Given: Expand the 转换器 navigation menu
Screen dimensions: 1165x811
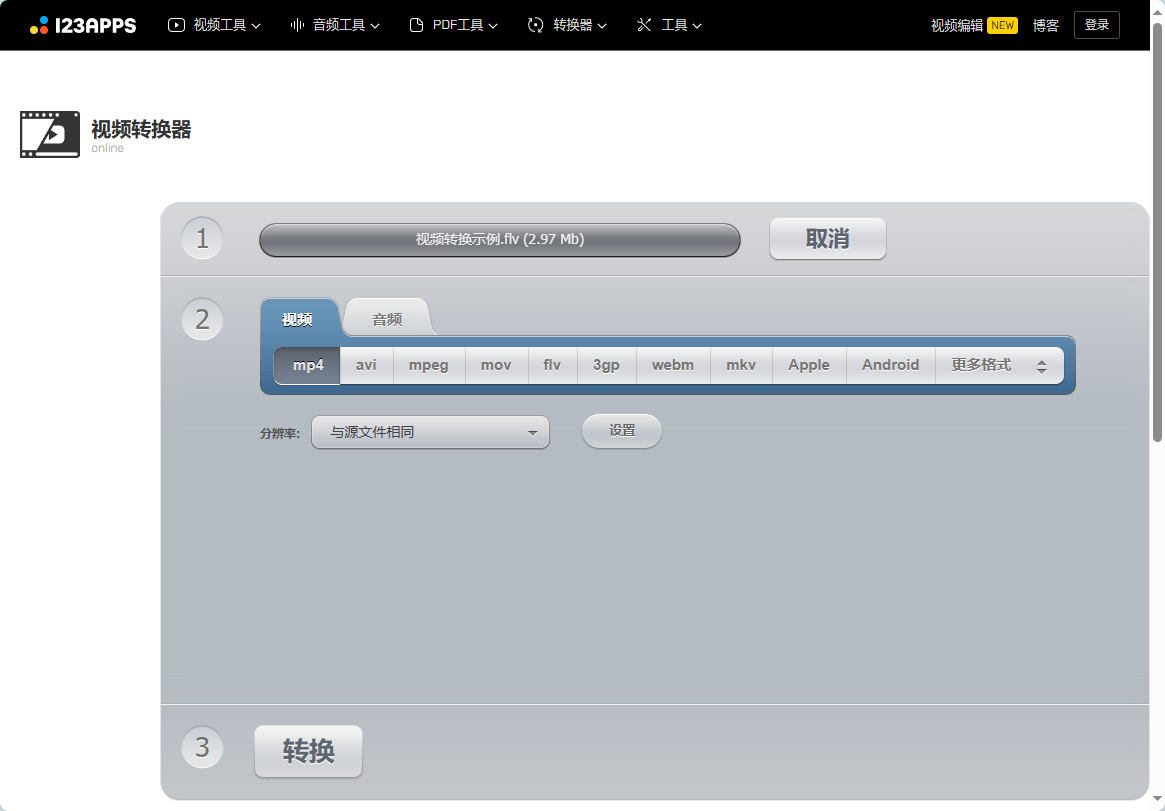Looking at the screenshot, I should [566, 24].
